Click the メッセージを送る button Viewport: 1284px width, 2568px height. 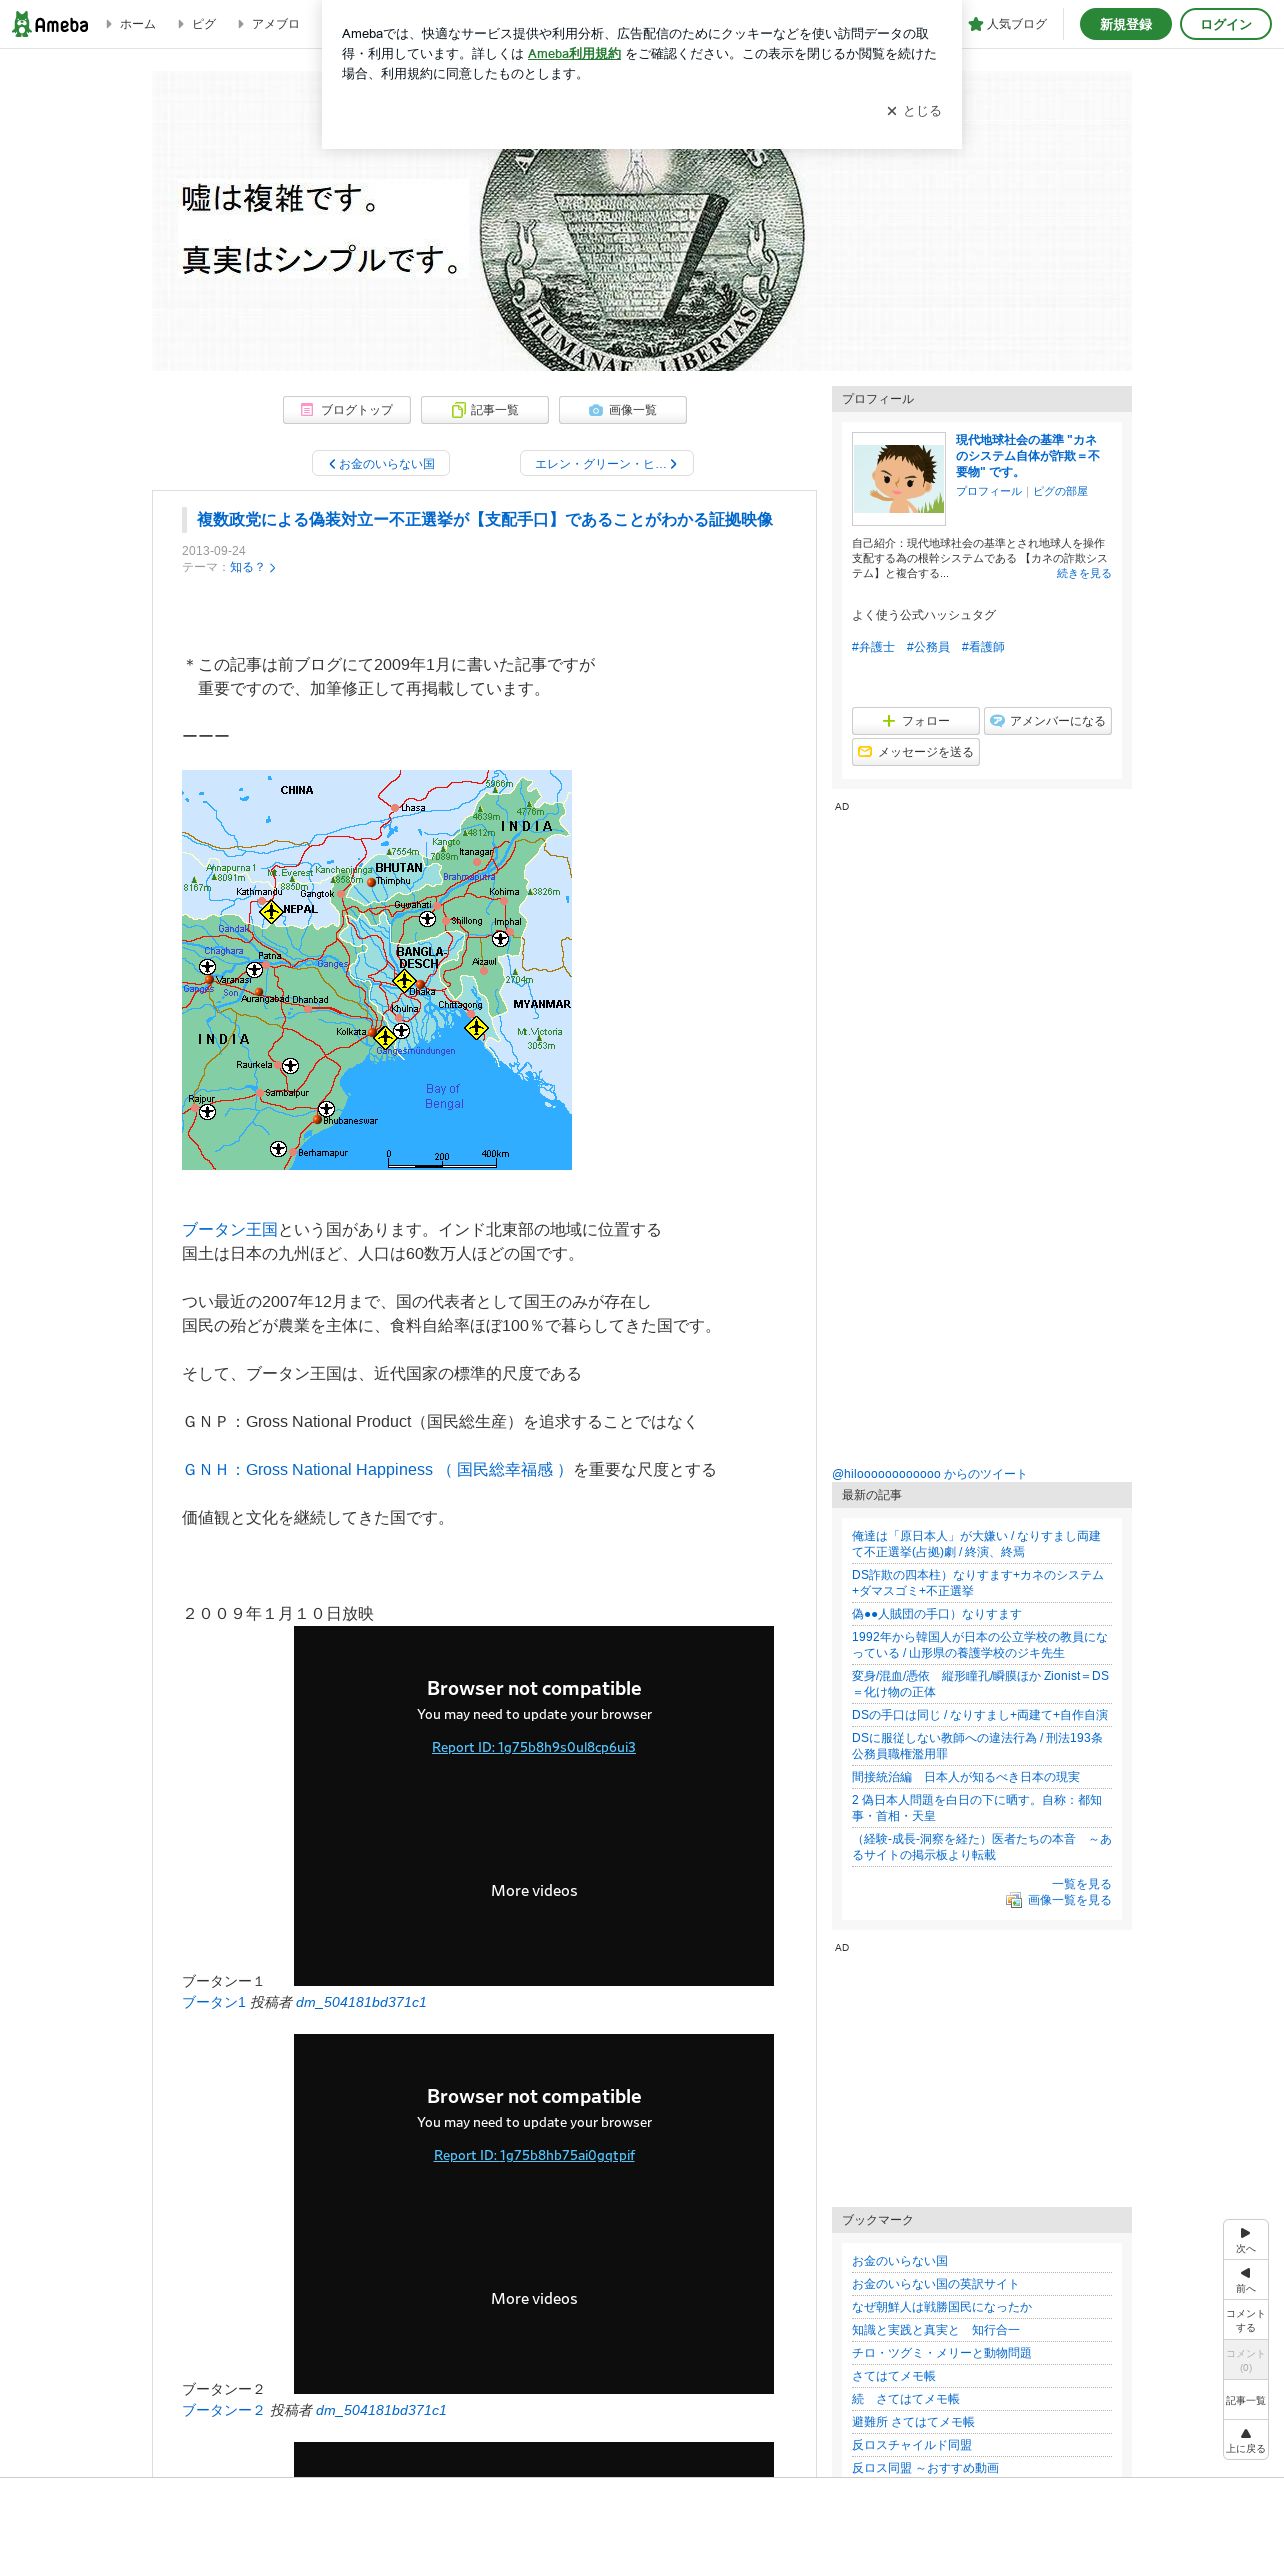click(x=916, y=752)
